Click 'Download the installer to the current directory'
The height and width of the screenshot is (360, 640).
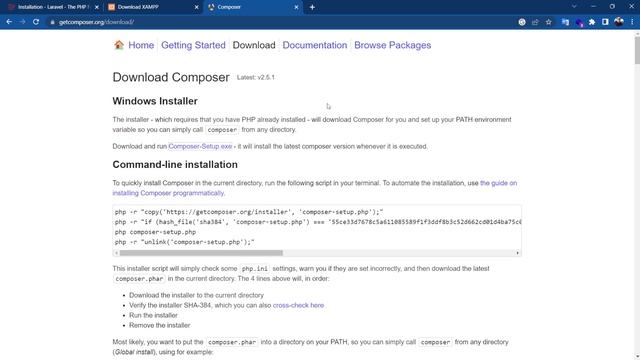point(196,295)
